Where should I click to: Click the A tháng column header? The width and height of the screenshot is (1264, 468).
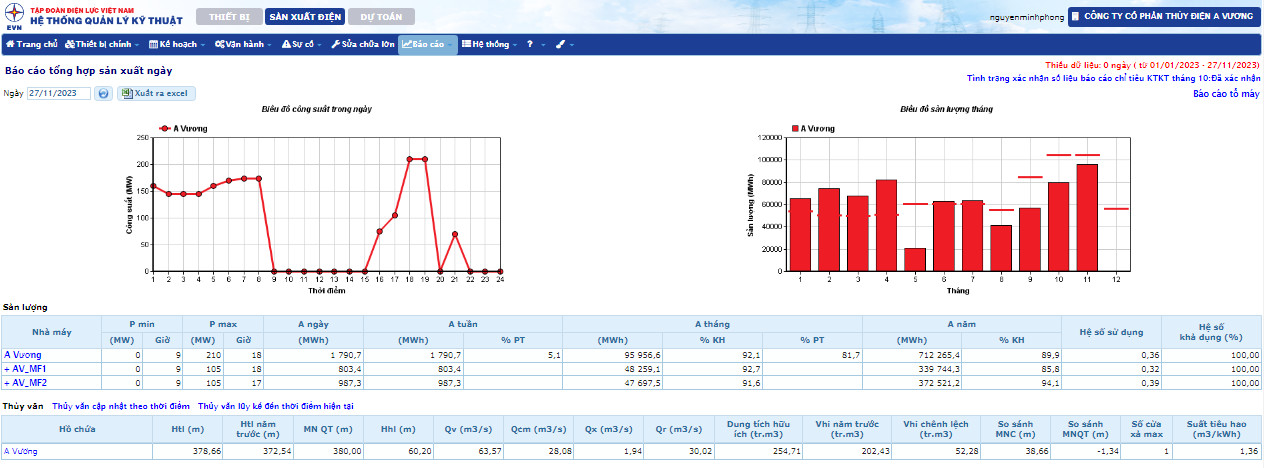(x=712, y=324)
